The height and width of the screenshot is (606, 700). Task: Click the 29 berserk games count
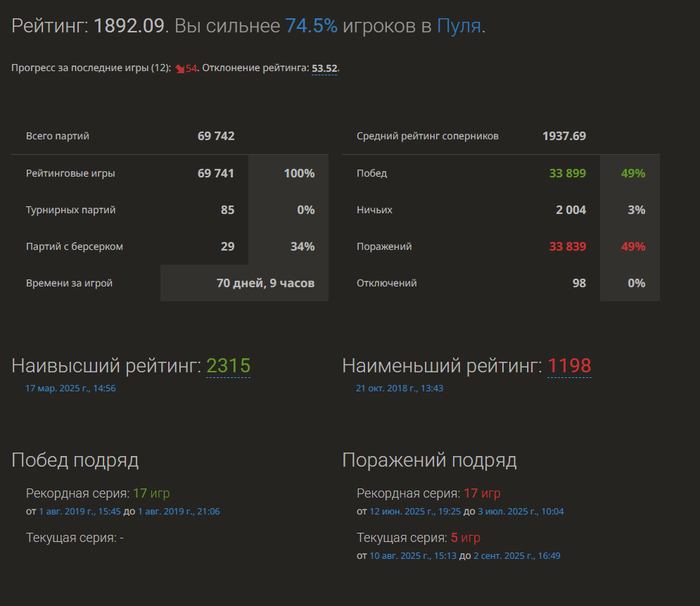pos(227,246)
